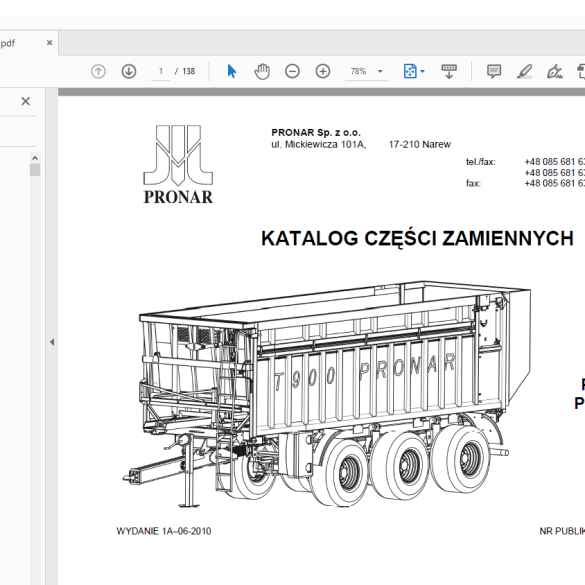Select the arrow selection tool

tap(232, 71)
